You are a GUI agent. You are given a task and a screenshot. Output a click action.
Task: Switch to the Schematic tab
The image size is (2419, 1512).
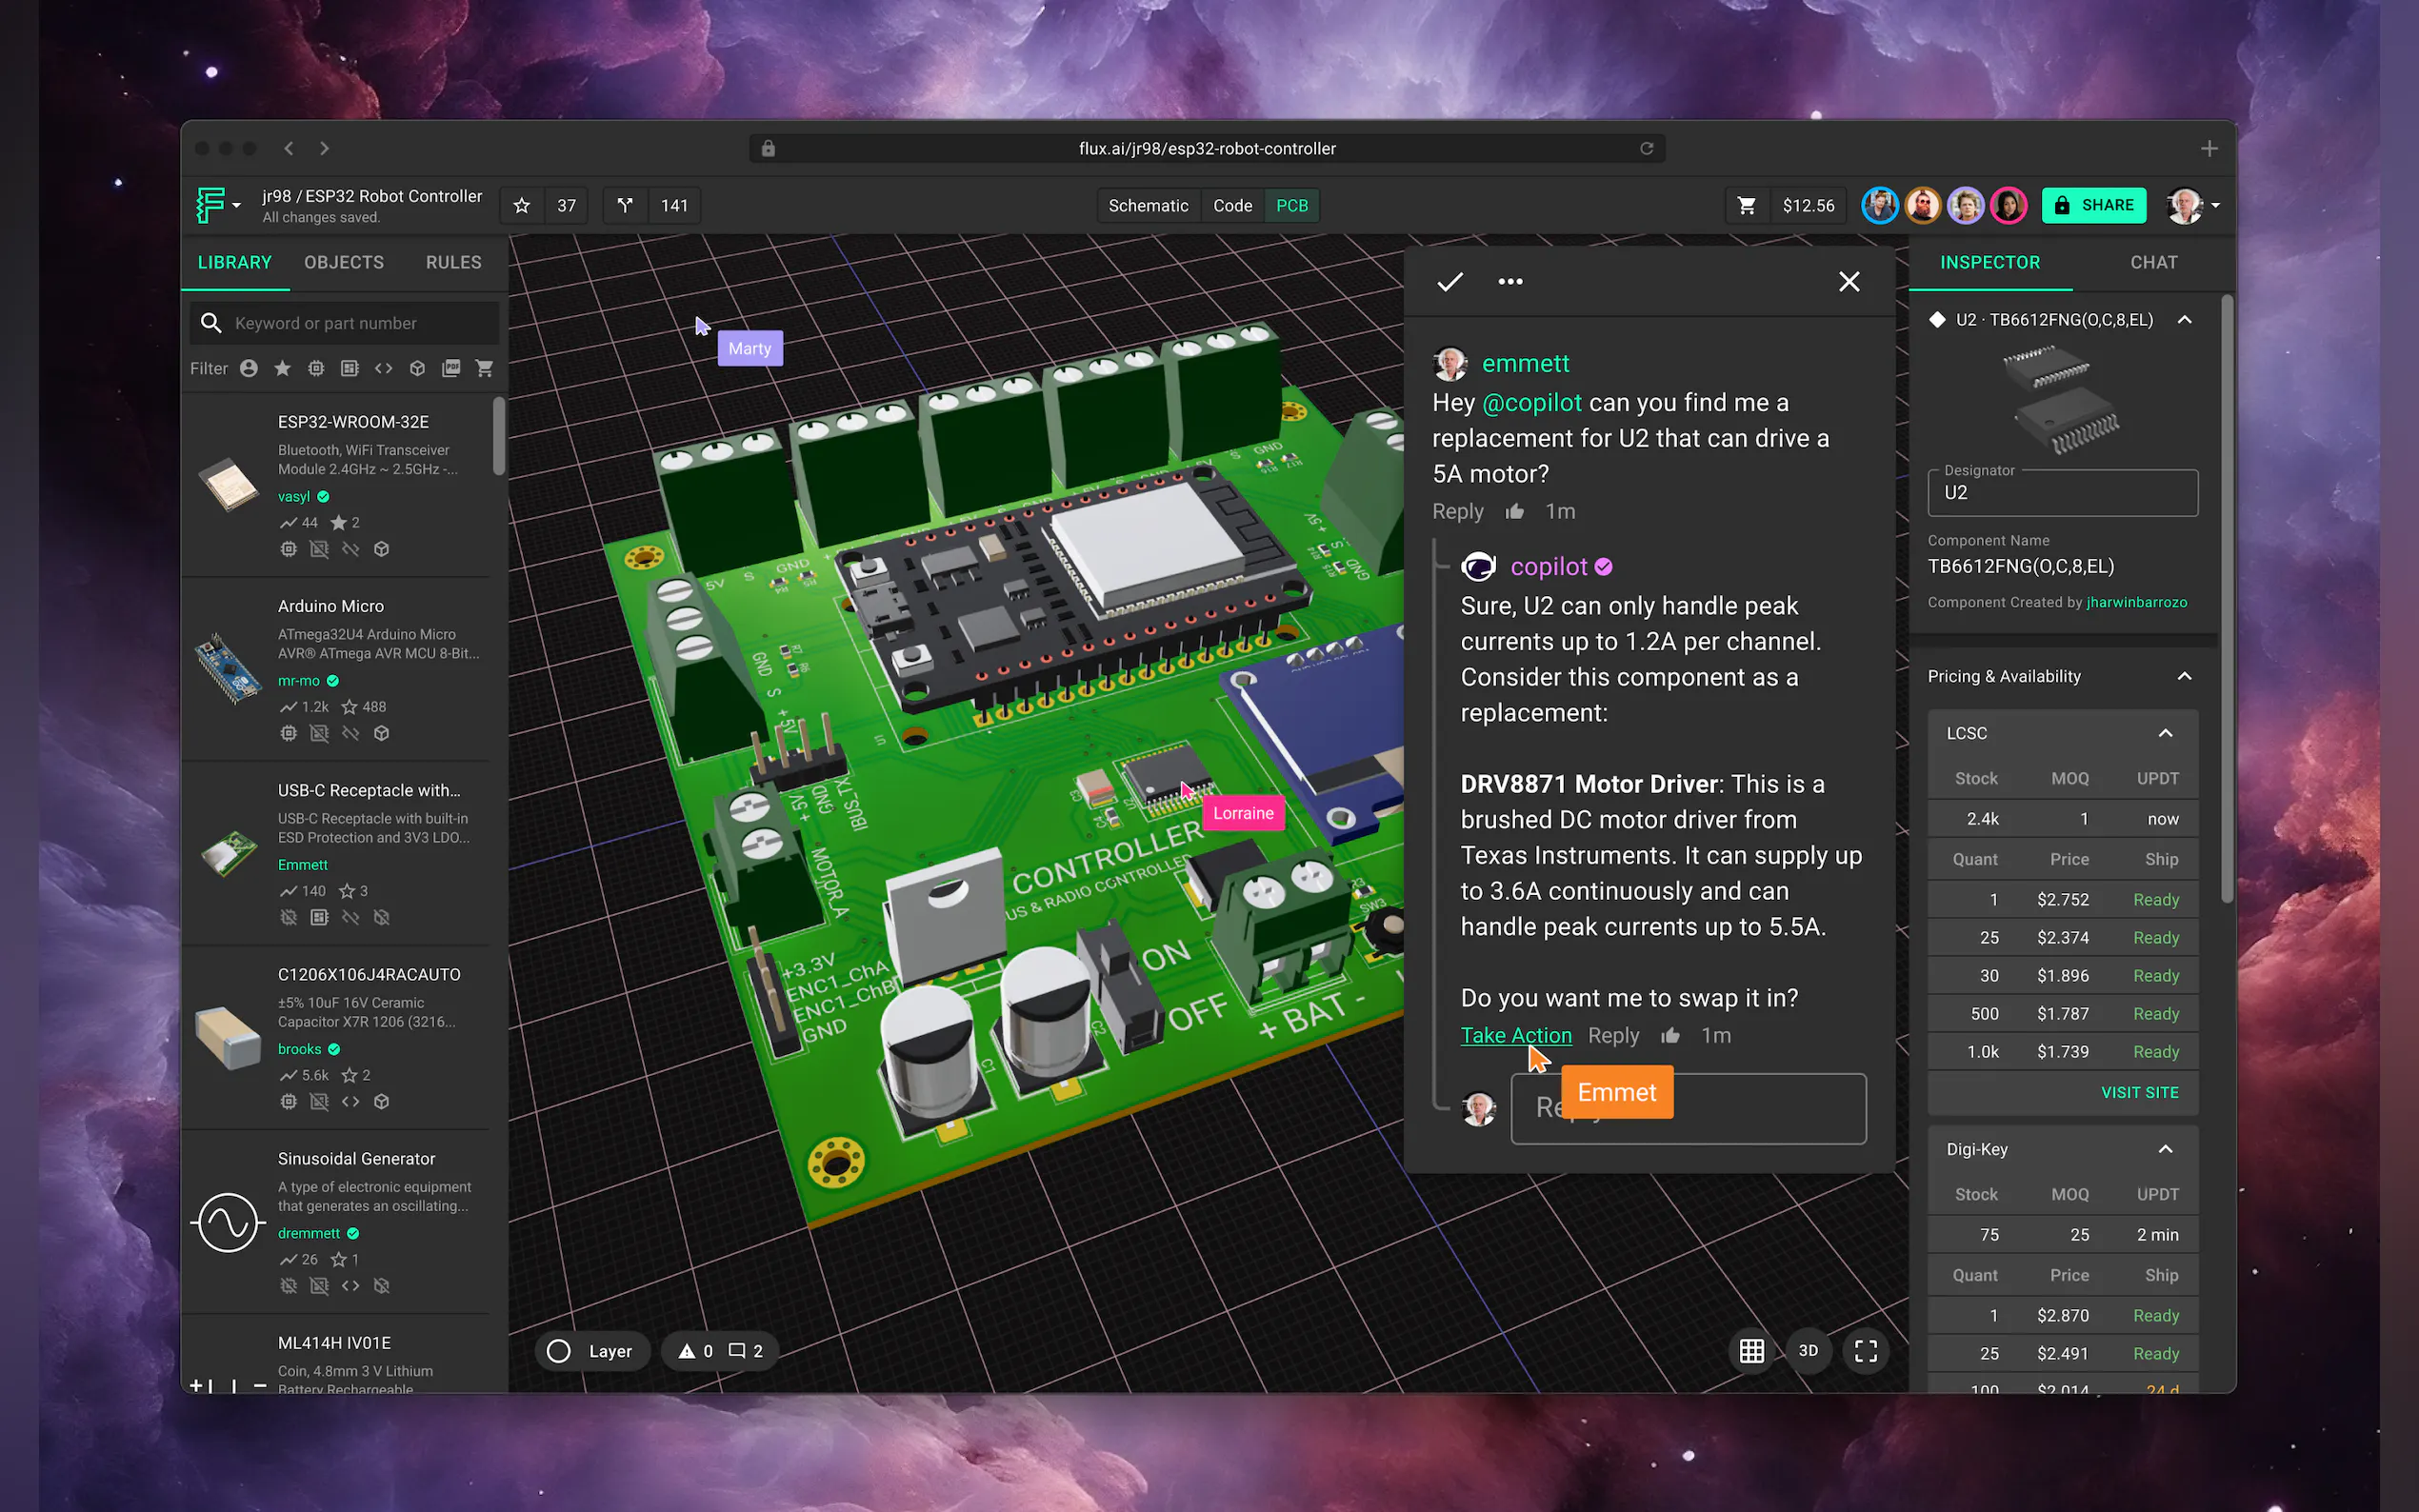click(1147, 205)
